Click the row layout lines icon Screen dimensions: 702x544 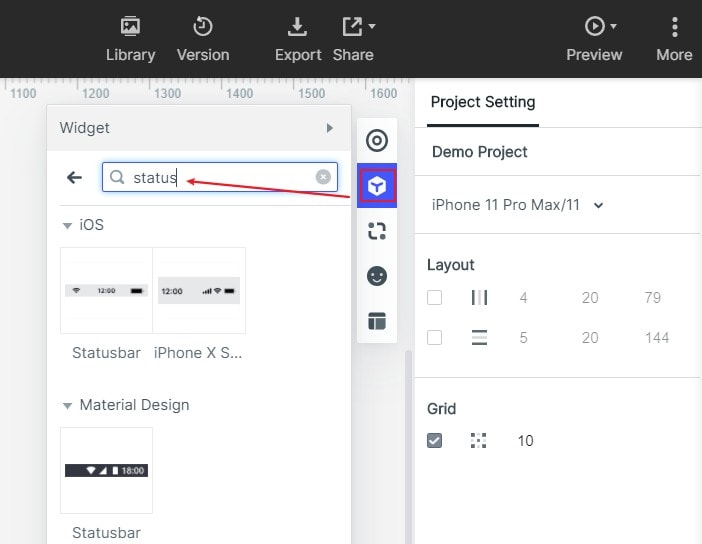coord(479,337)
